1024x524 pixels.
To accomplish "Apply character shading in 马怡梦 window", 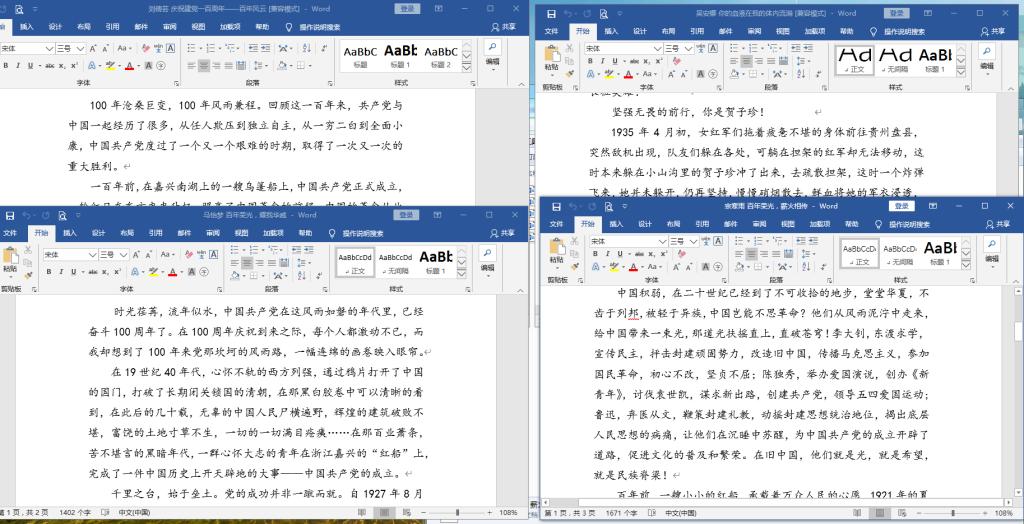I will click(193, 271).
